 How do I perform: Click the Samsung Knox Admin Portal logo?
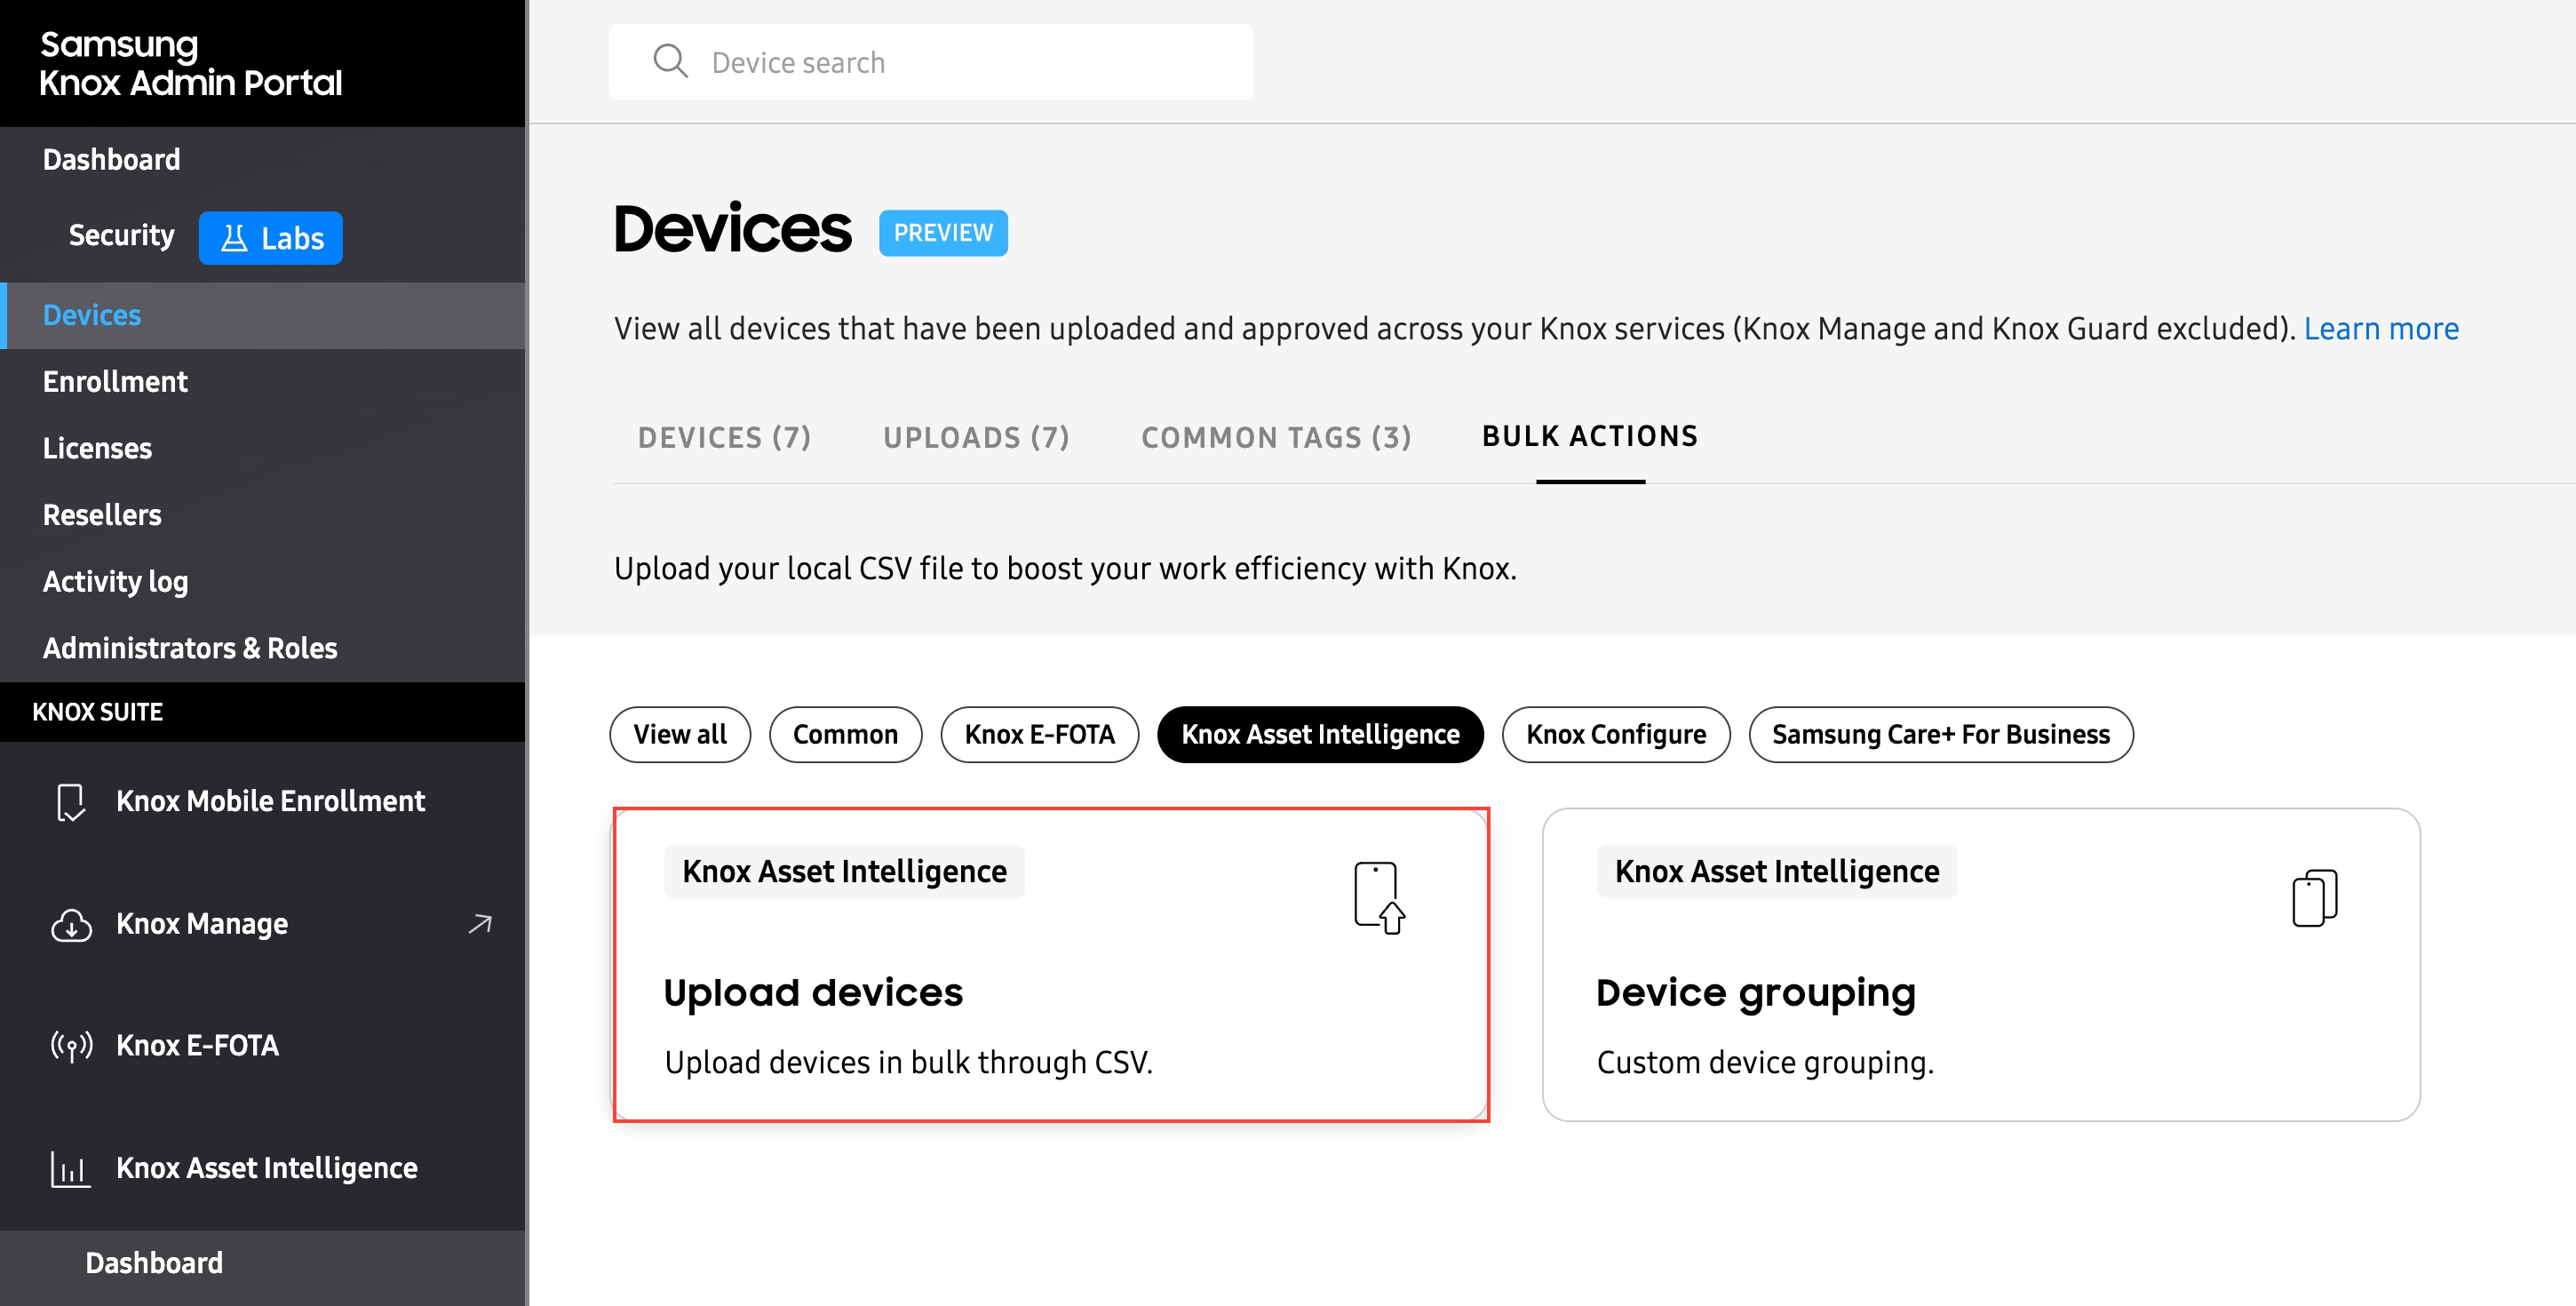click(x=191, y=63)
